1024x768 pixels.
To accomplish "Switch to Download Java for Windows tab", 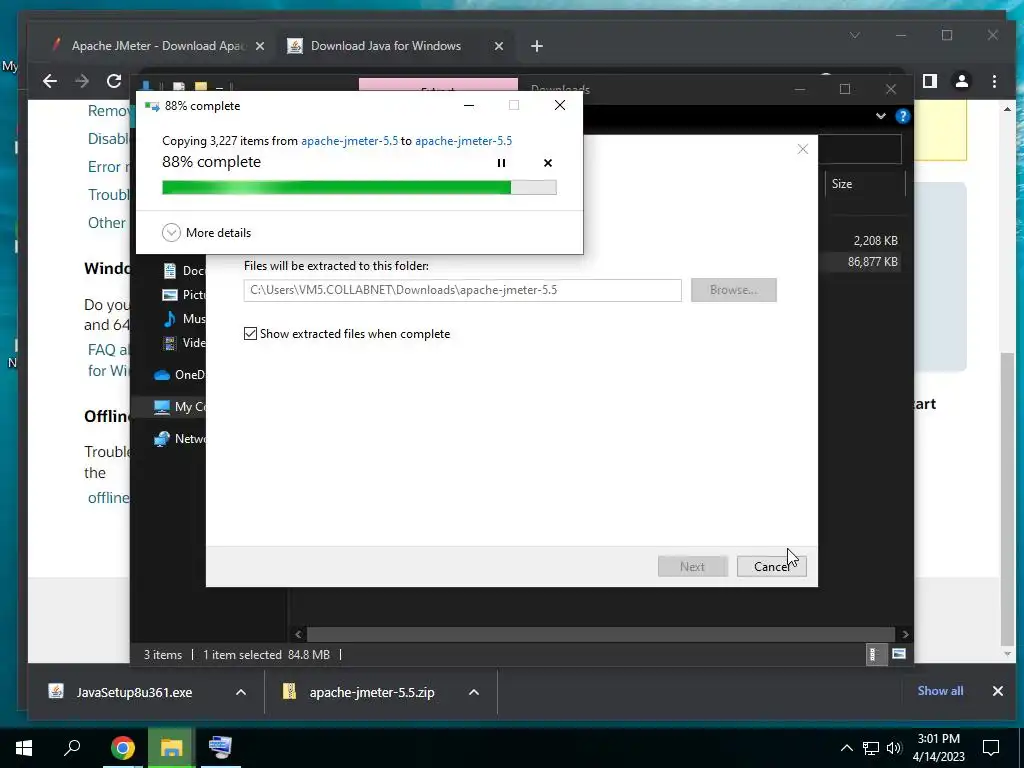I will click(x=385, y=46).
